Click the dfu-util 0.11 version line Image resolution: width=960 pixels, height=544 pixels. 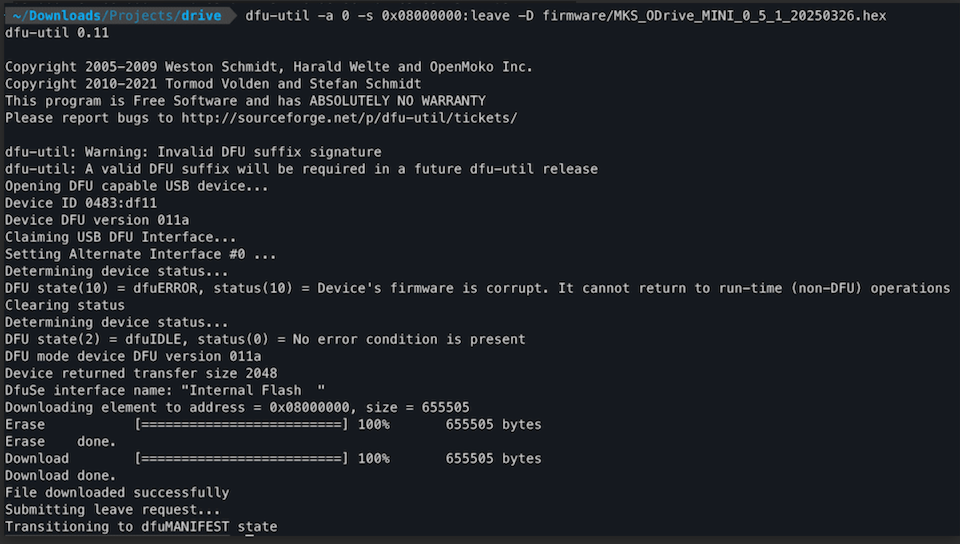click(x=57, y=33)
